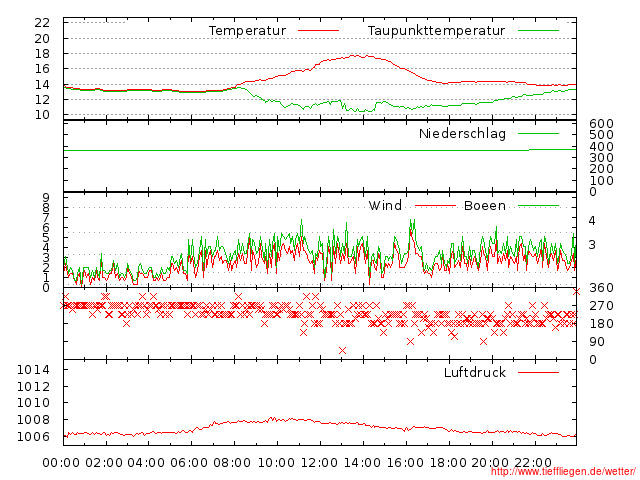This screenshot has height=480, width=640.
Task: Click the Boeen legend label
Action: point(484,205)
